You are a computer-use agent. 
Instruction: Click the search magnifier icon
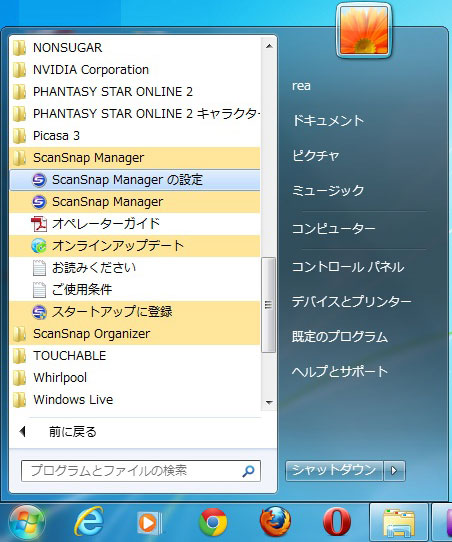coord(248,471)
